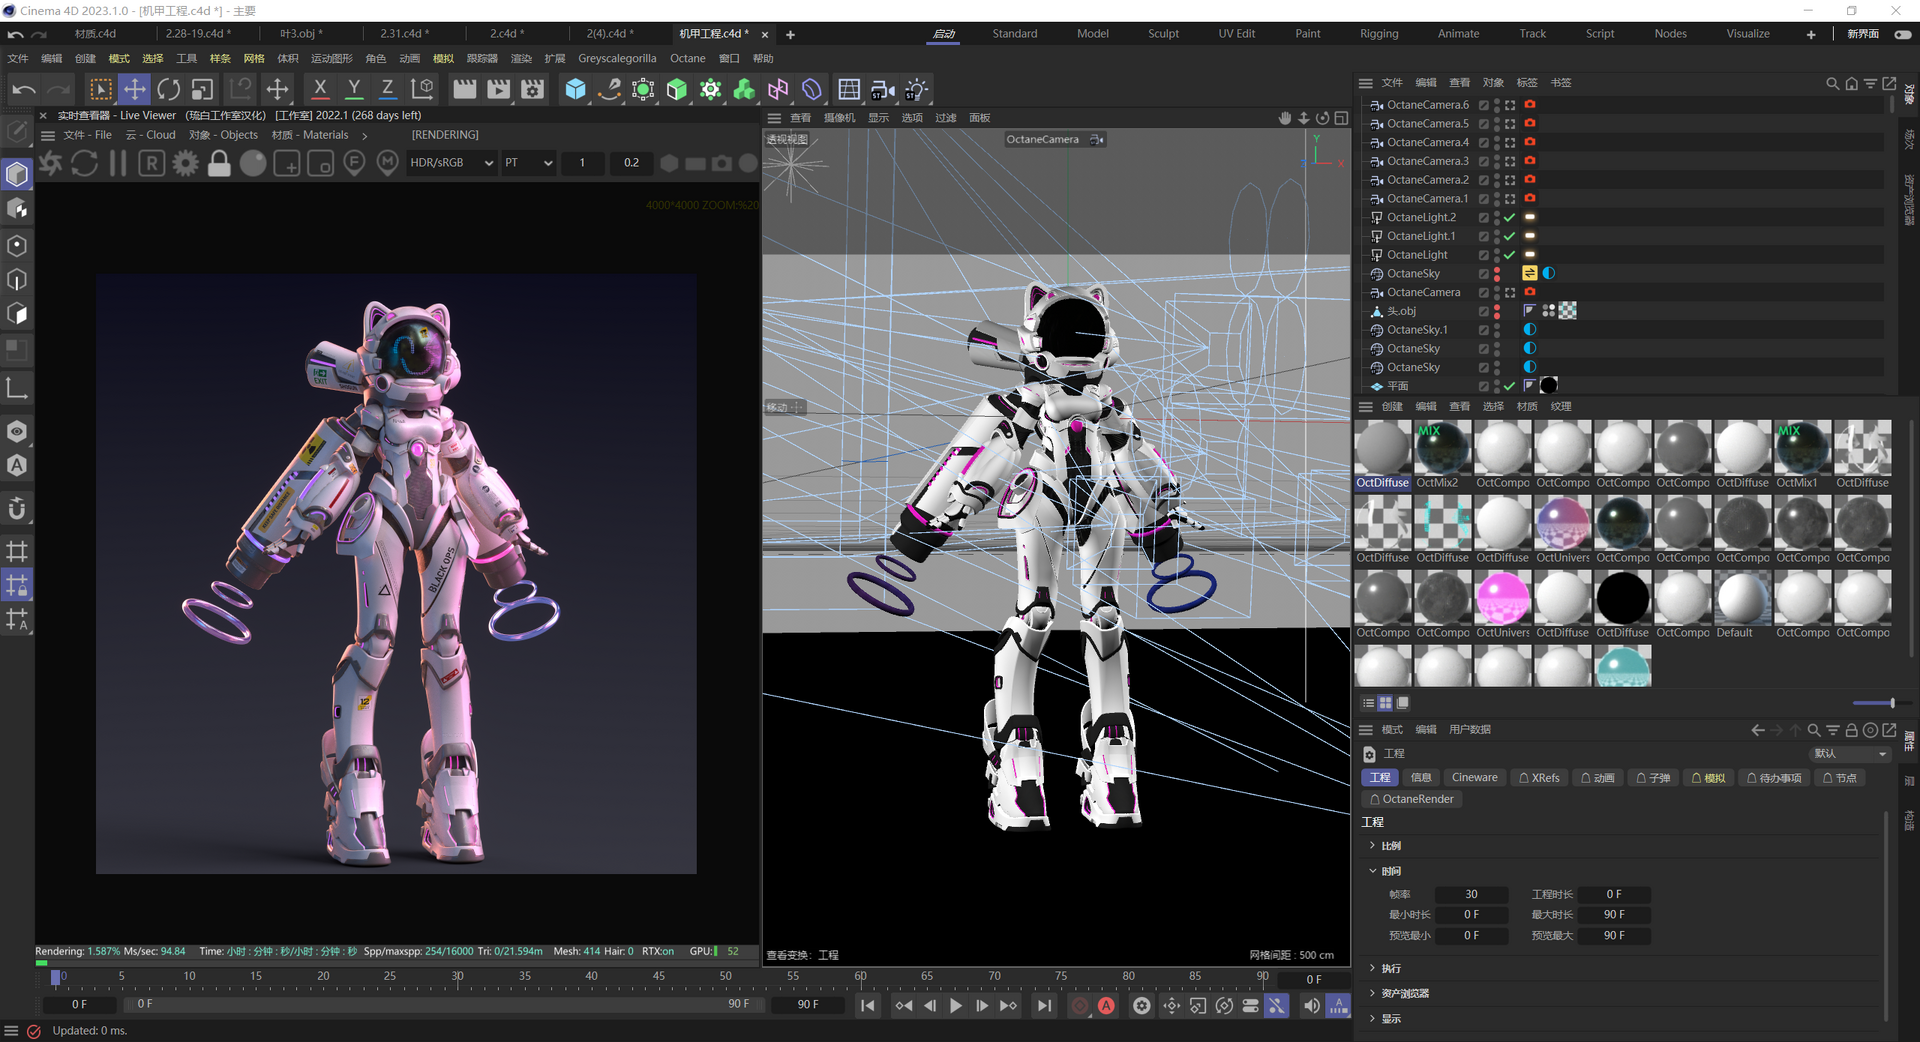Select the Move tool in the top toolbar

coord(134,89)
